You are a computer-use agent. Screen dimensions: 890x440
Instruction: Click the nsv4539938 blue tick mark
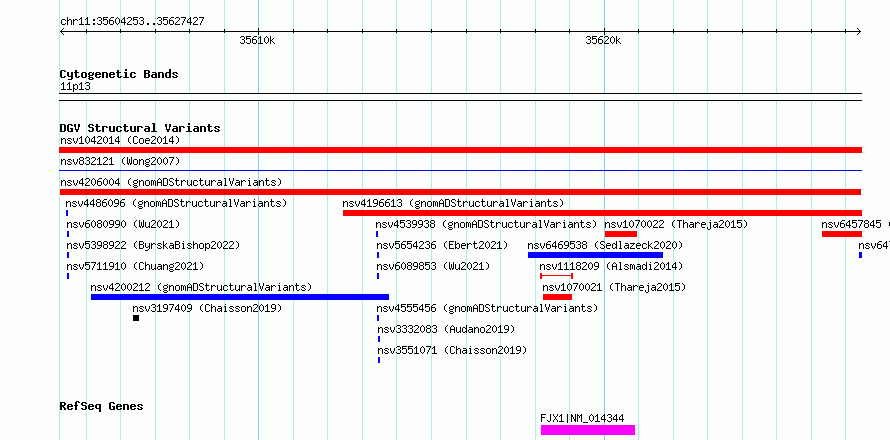(377, 234)
